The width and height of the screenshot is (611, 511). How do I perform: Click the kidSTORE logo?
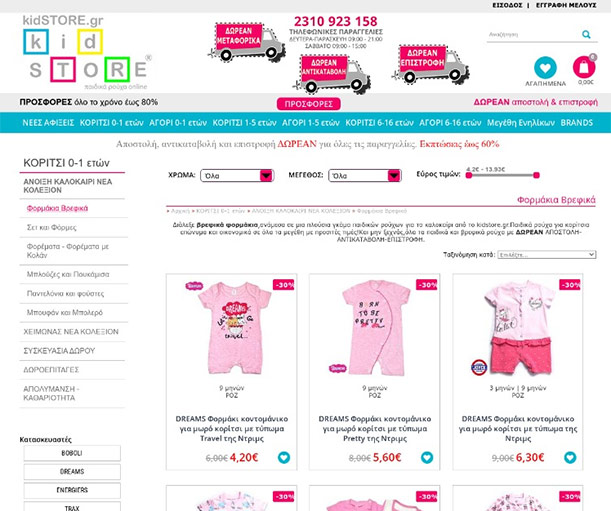pyautogui.click(x=87, y=52)
